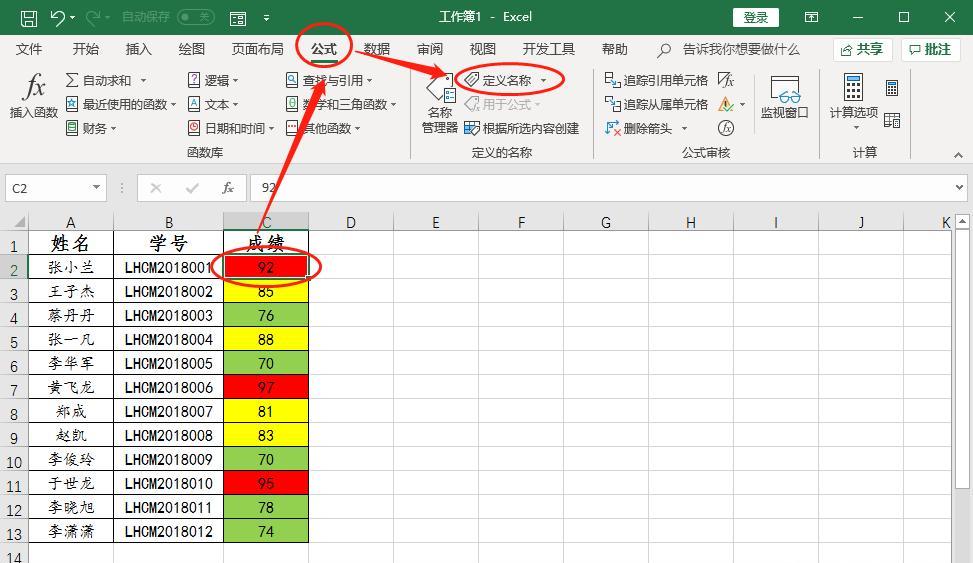Click 删除箭头 remove arrows icon
This screenshot has width=973, height=563.
click(x=612, y=128)
